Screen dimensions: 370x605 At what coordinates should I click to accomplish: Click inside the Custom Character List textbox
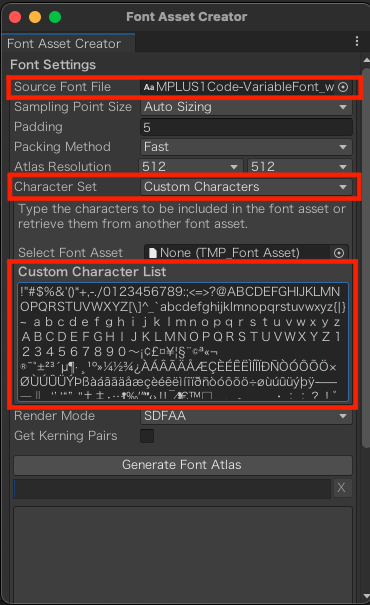(x=183, y=342)
